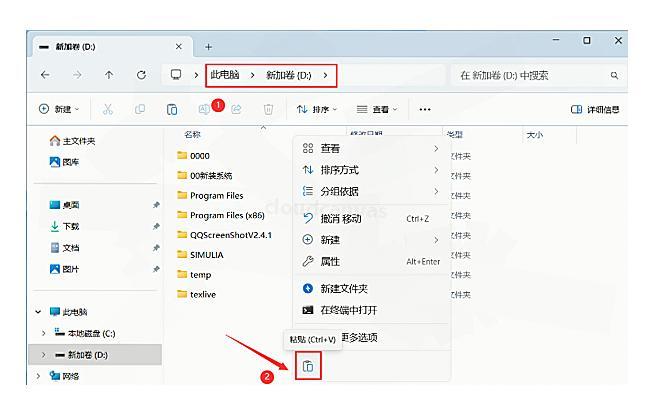
Task: Choose 撤消 移动 in context menu
Action: coord(371,218)
